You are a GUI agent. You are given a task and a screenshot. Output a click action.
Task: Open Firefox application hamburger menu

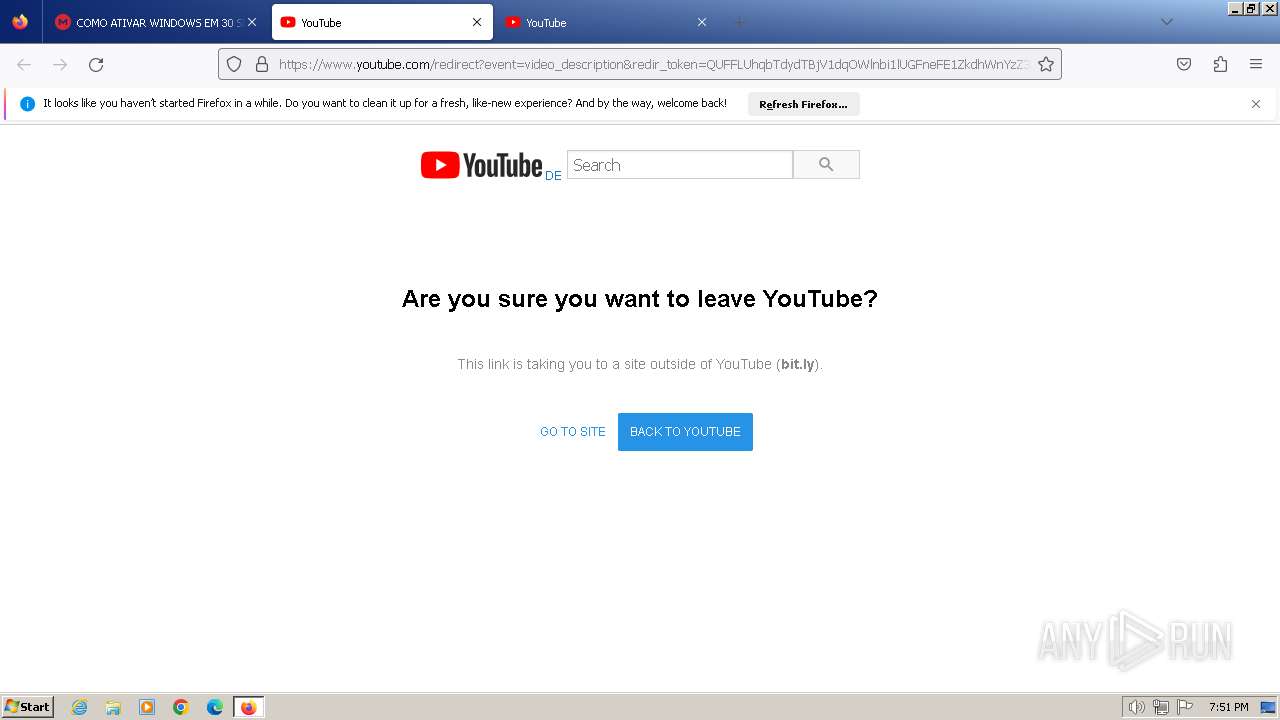click(1256, 64)
